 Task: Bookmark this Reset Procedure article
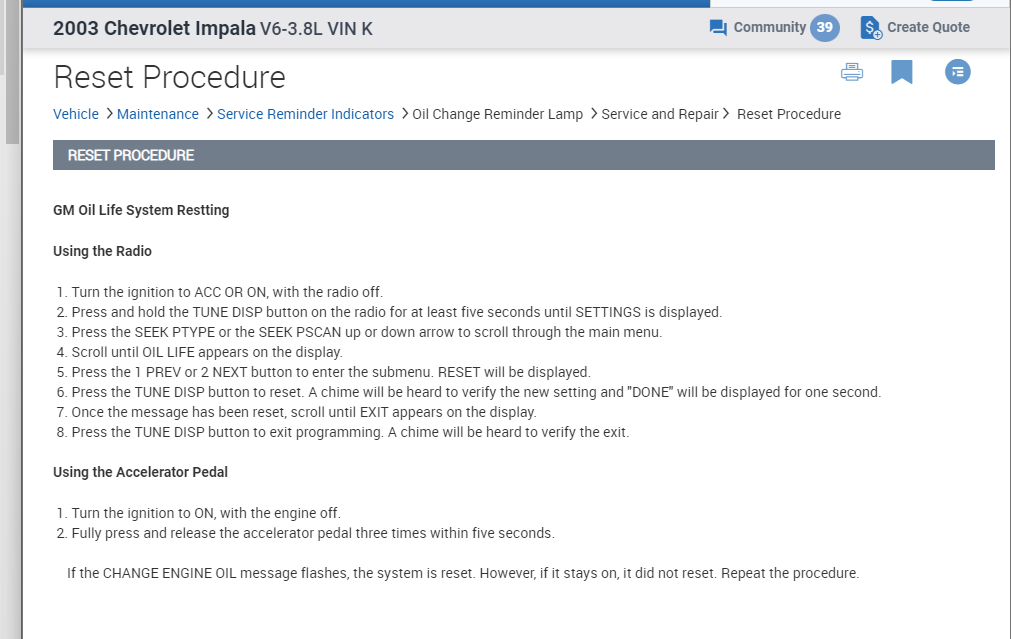click(902, 72)
